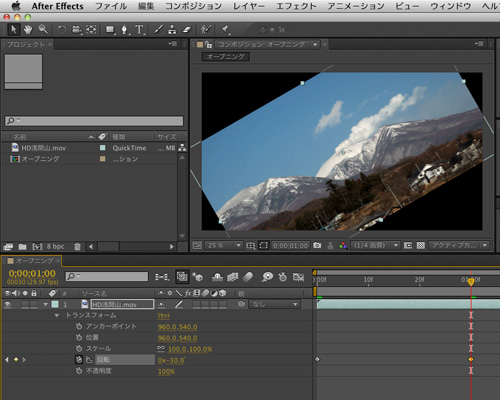Image resolution: width=500 pixels, height=400 pixels.
Task: Collapse the トランスフォーム property group
Action: 57,315
